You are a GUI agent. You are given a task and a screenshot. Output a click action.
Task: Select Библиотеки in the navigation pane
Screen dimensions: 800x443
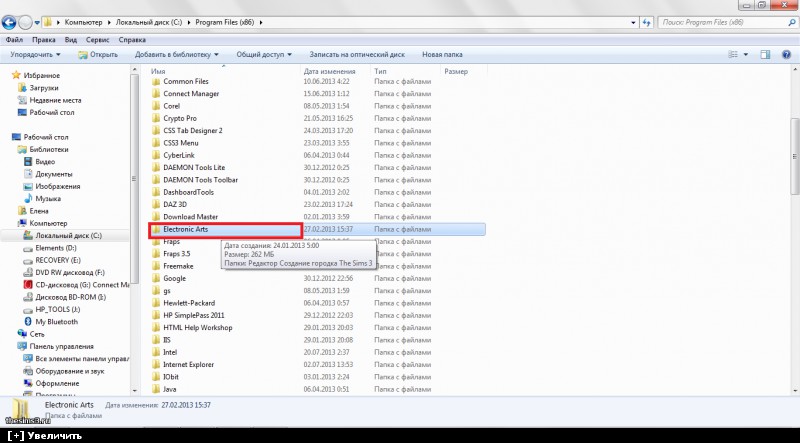tap(48, 150)
